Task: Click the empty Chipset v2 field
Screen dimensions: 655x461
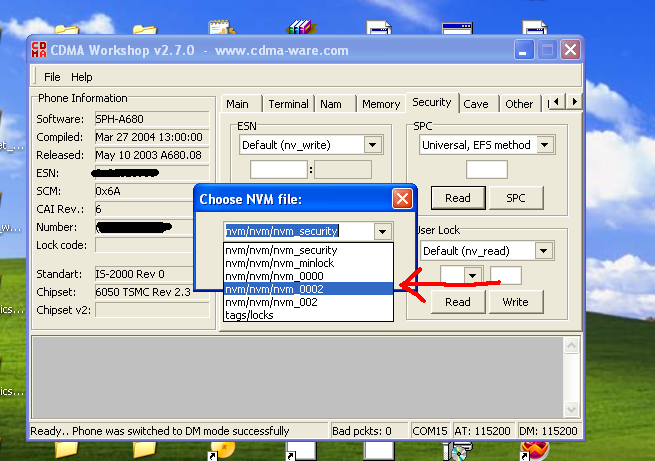Action: click(x=152, y=310)
